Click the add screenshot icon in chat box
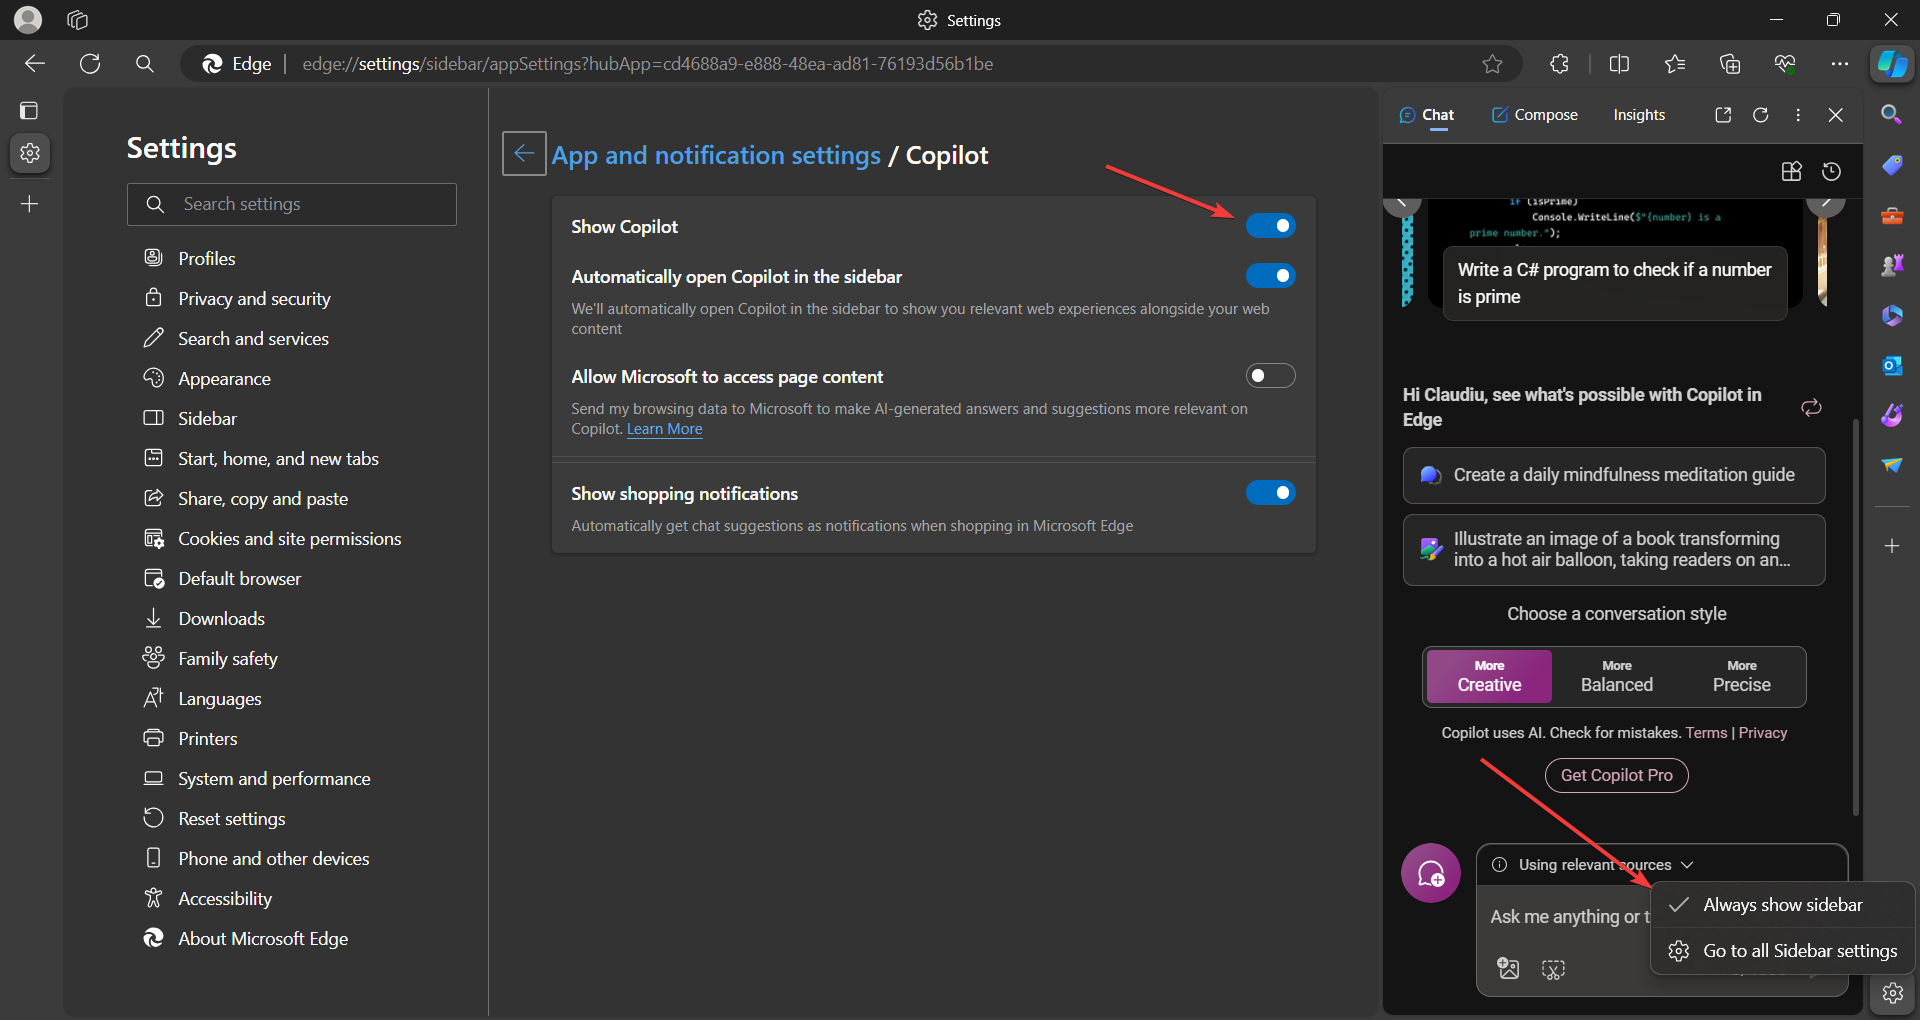Image resolution: width=1920 pixels, height=1020 pixels. [x=1553, y=969]
